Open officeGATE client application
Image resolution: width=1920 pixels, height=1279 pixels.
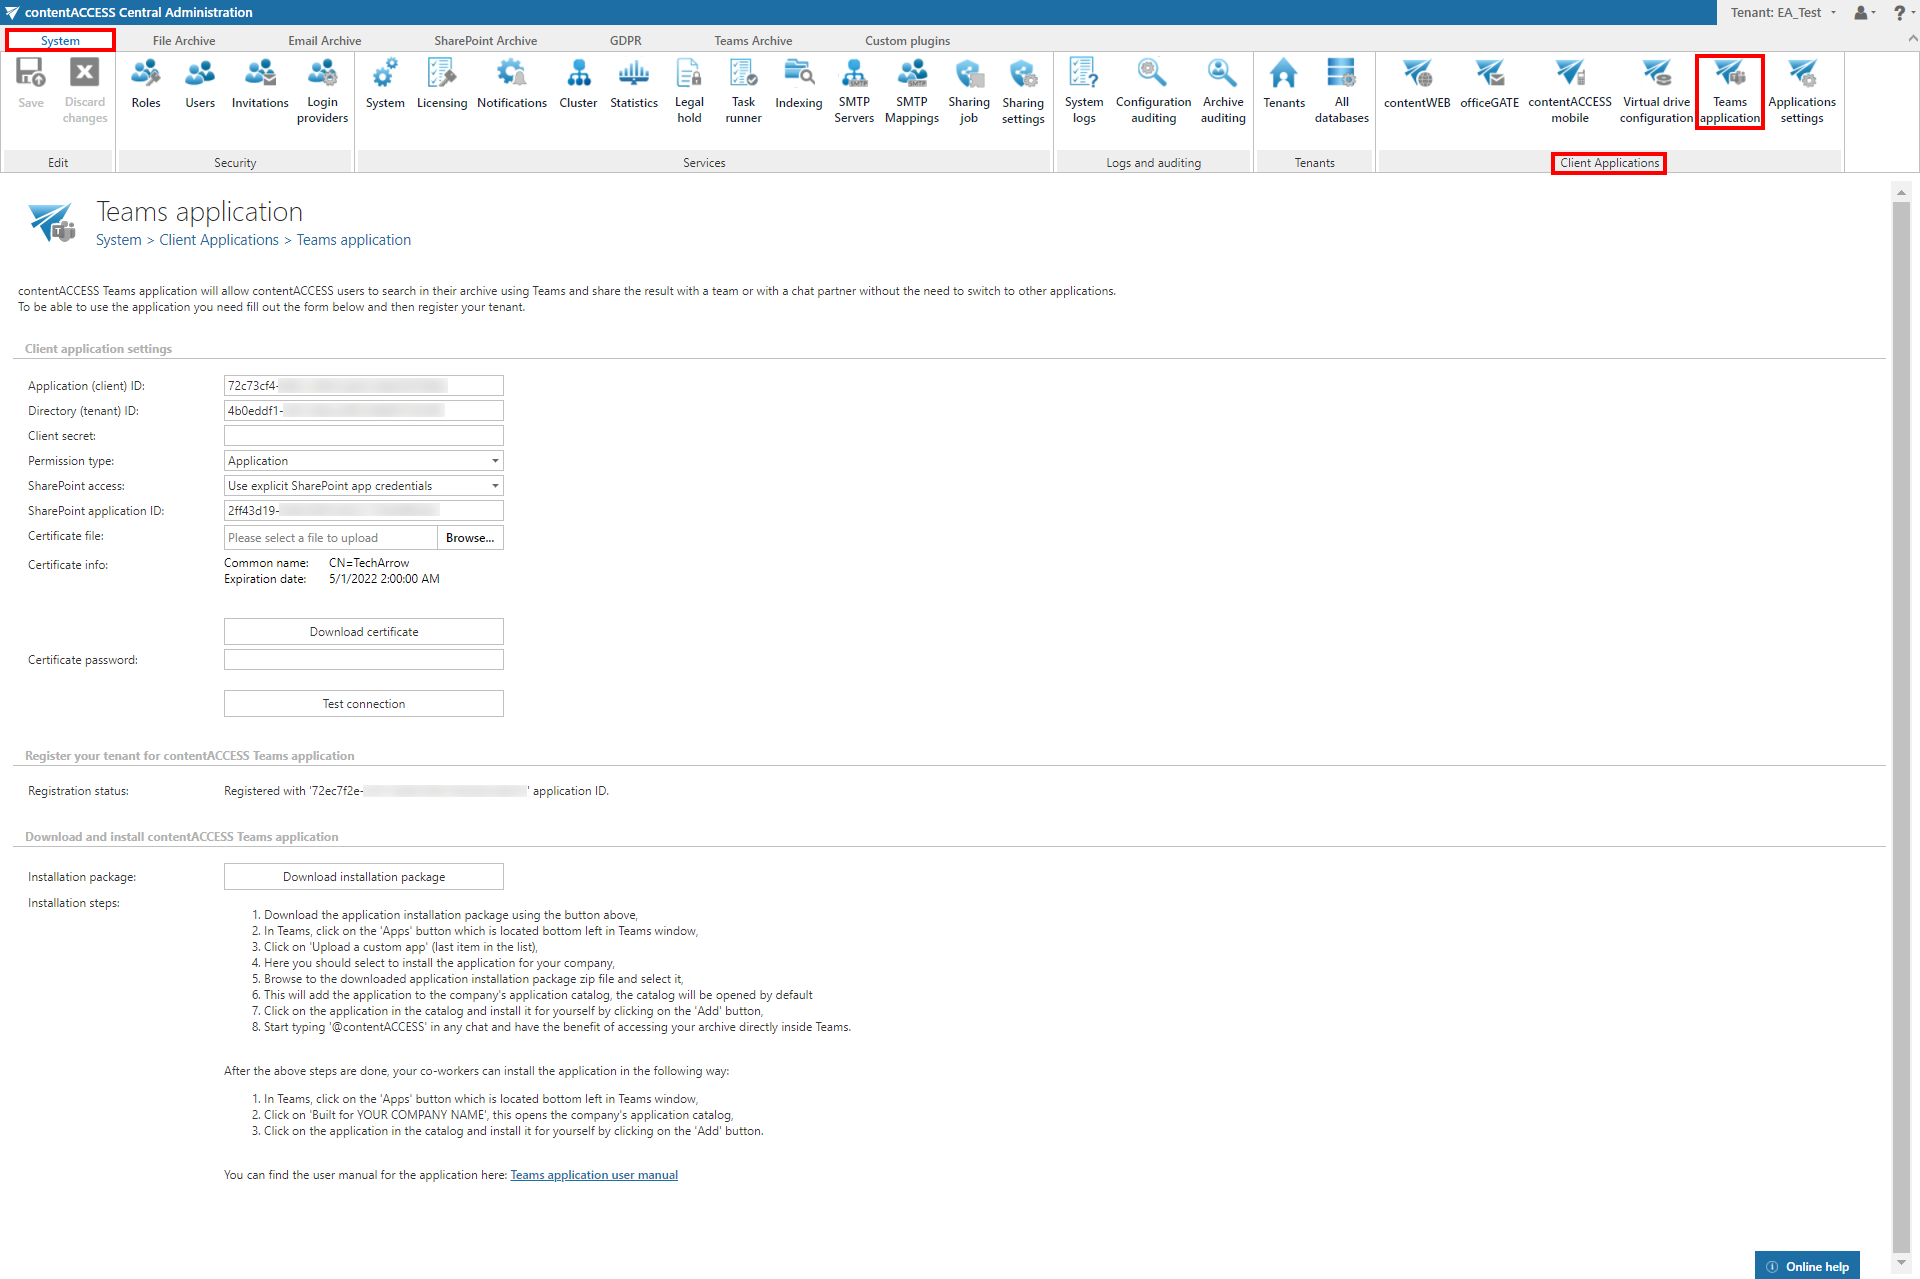coord(1489,84)
